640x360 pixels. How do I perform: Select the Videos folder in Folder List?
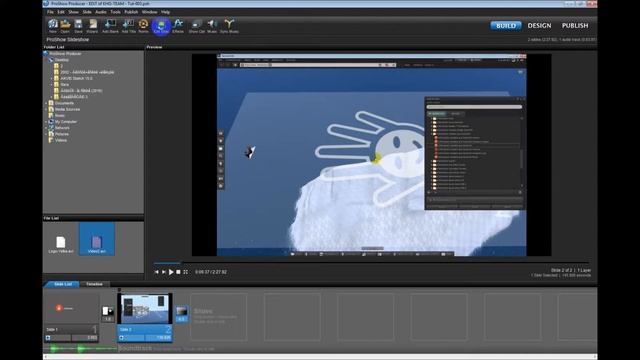coord(60,140)
